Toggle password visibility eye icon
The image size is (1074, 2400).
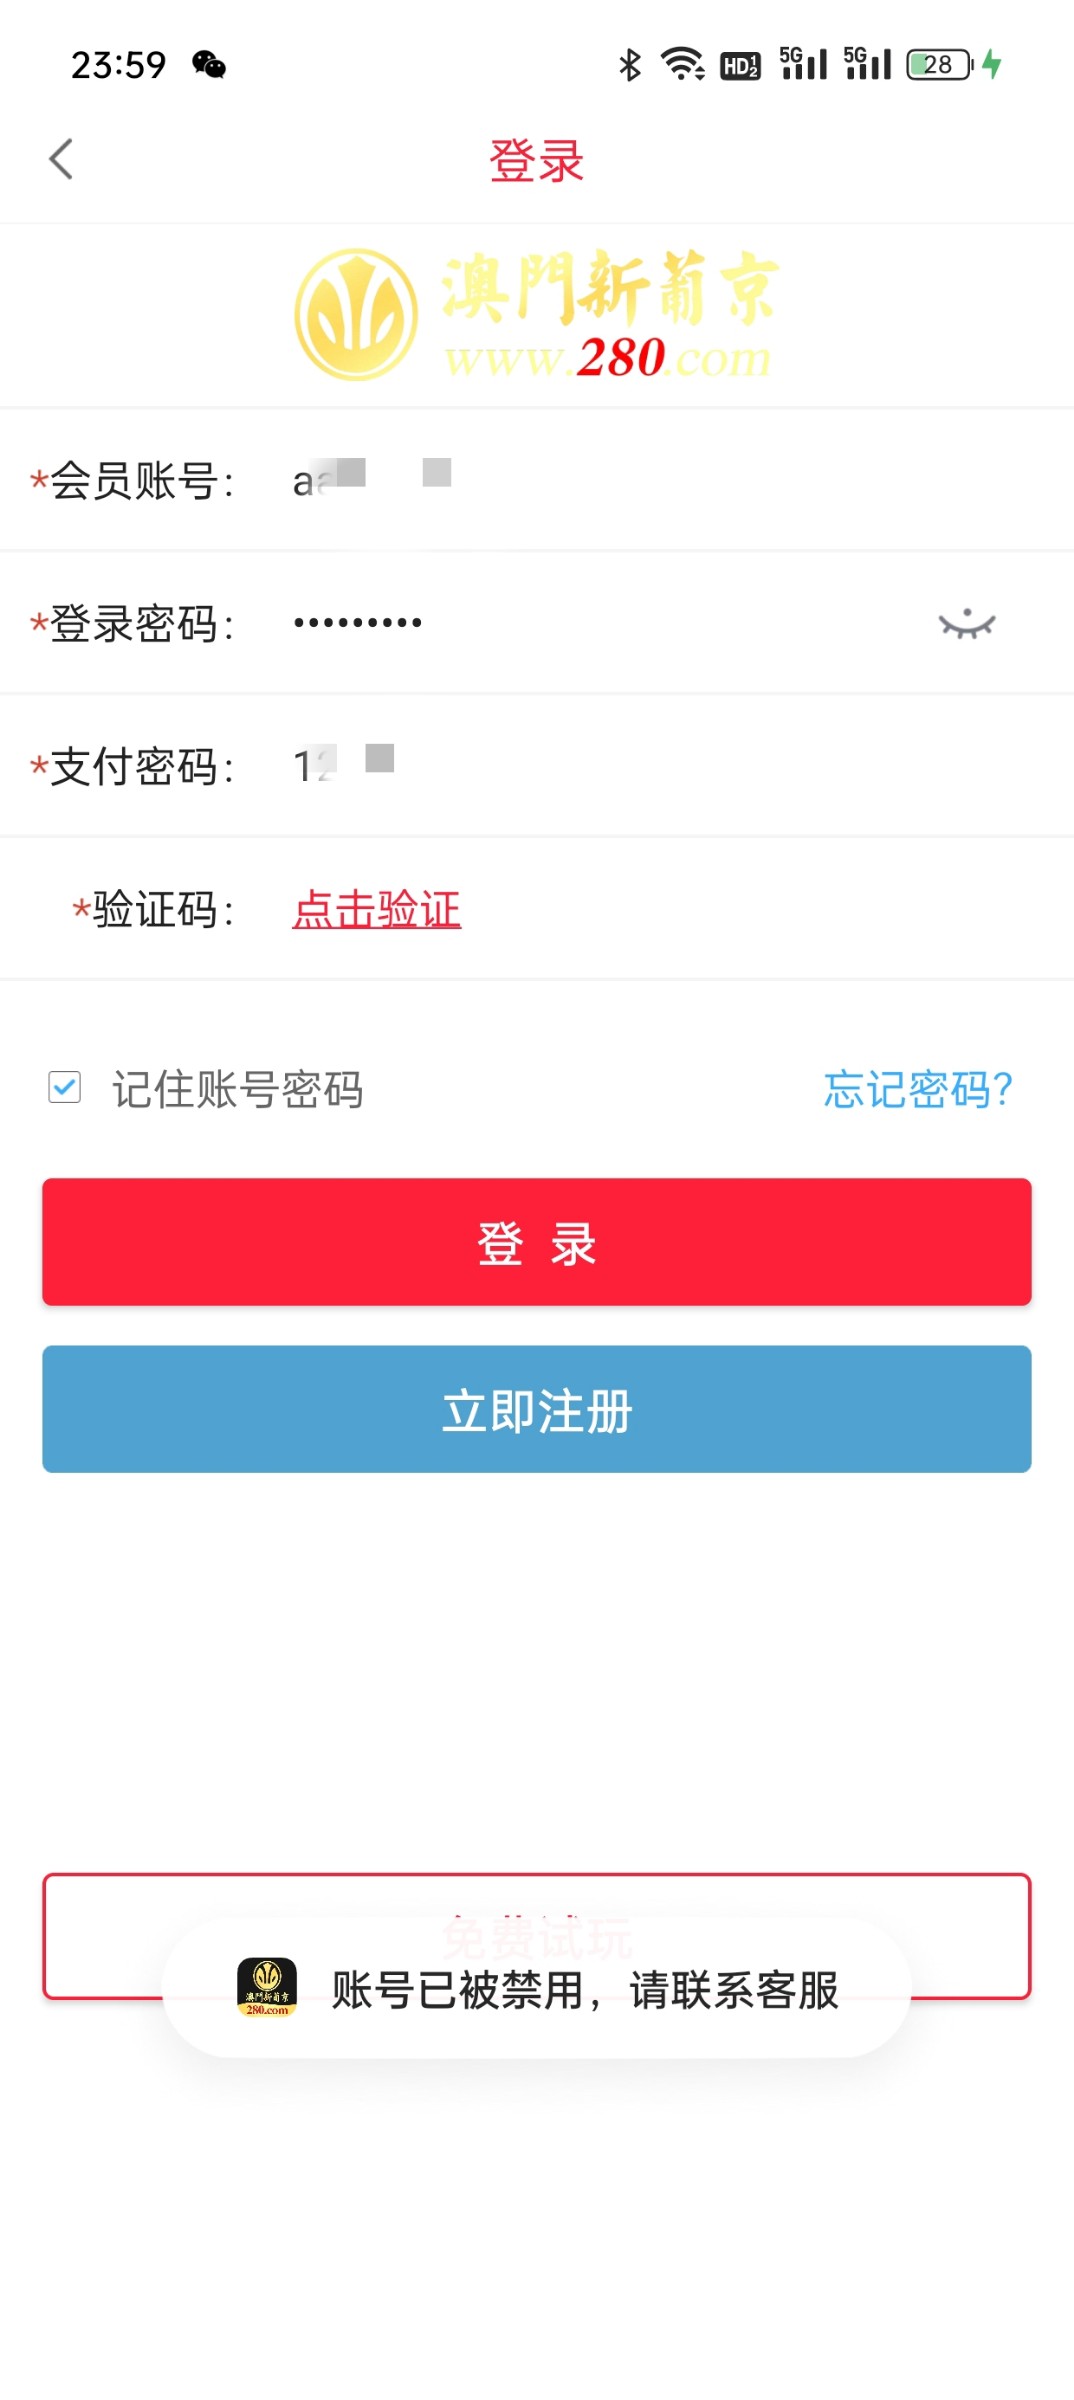(x=966, y=624)
